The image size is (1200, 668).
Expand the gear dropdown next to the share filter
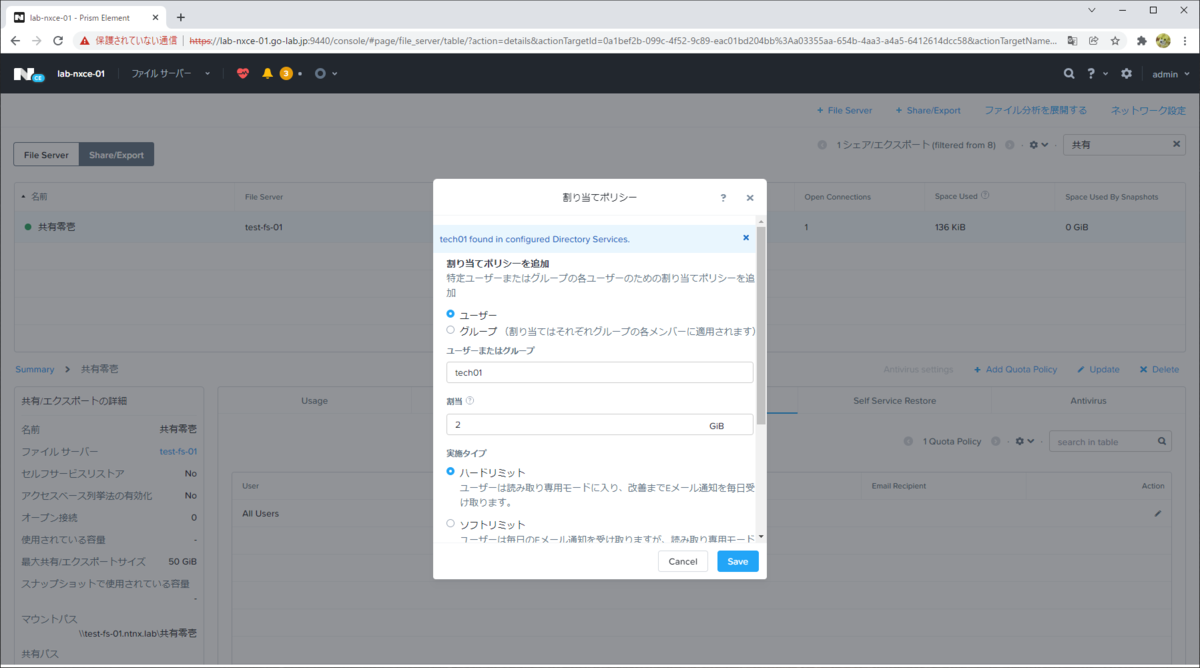coord(1036,144)
